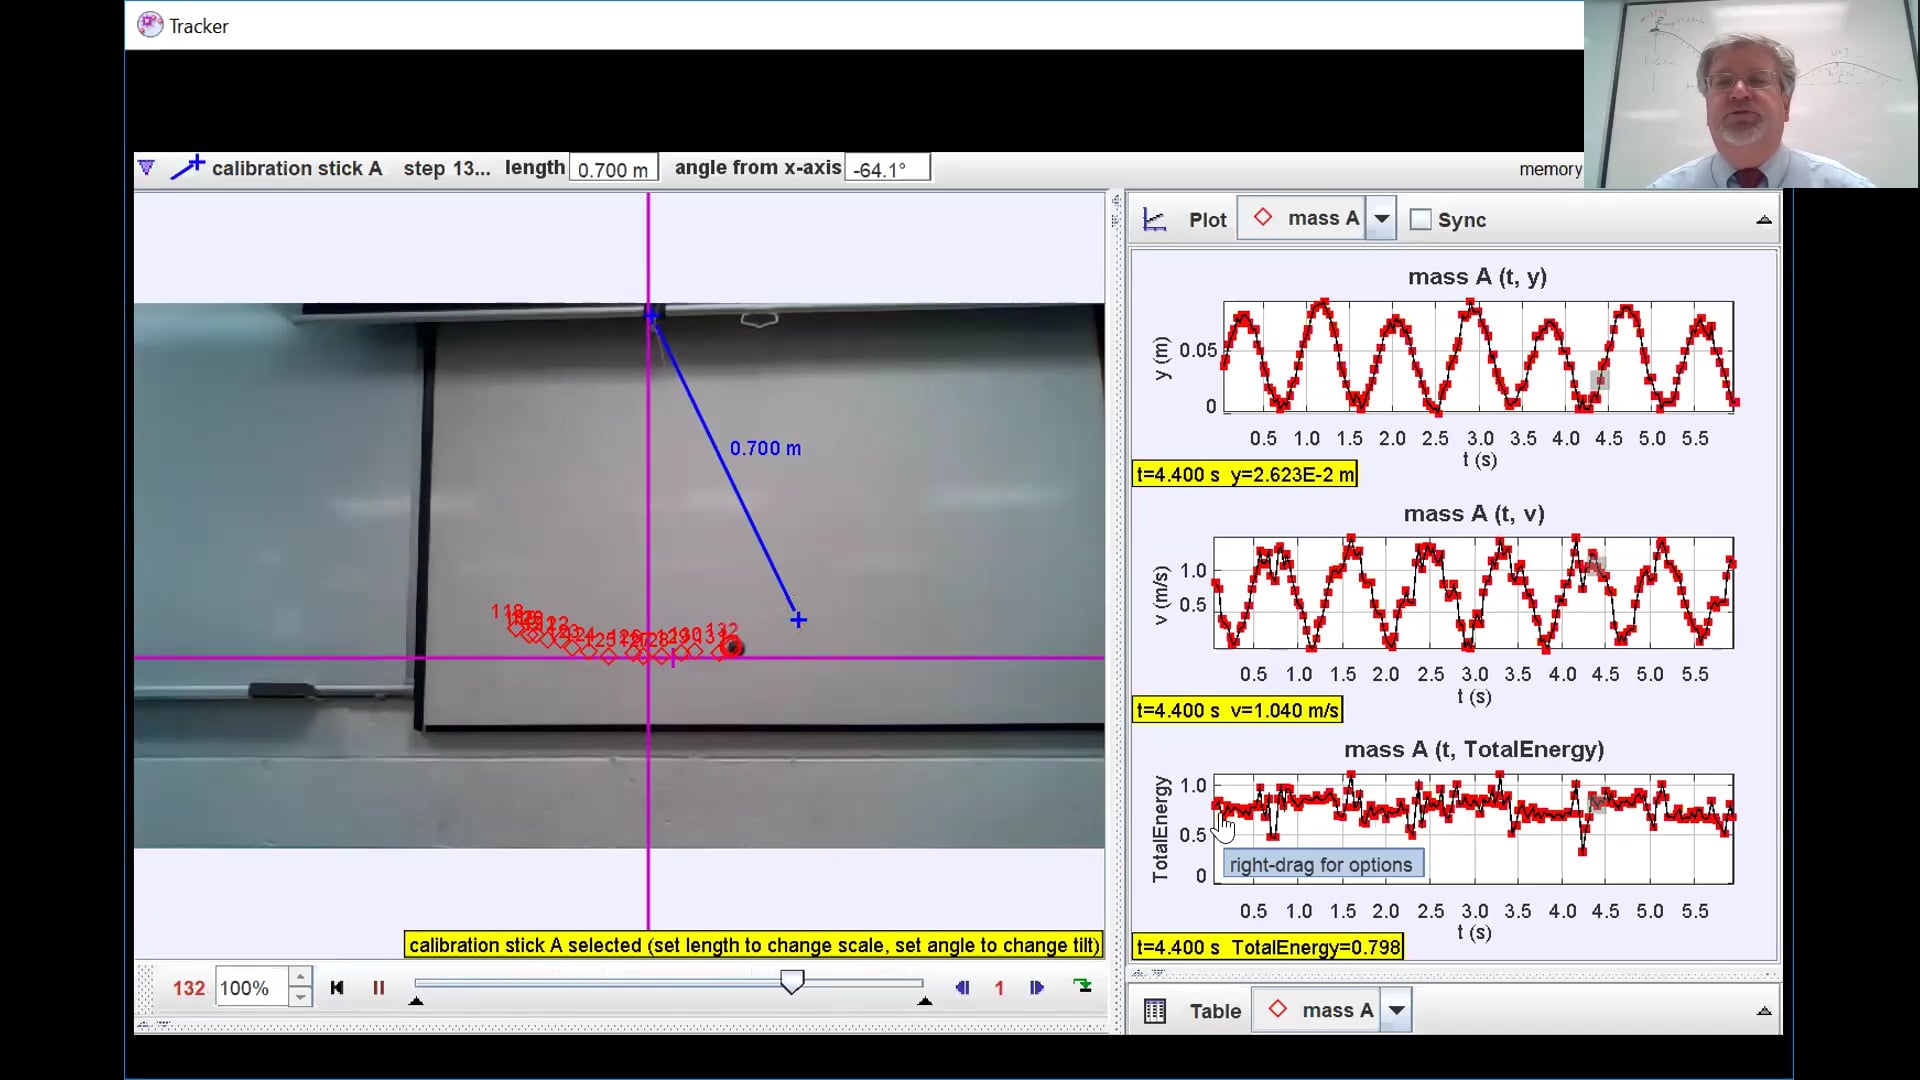Click the webcam presenter thumbnail

coord(1752,94)
